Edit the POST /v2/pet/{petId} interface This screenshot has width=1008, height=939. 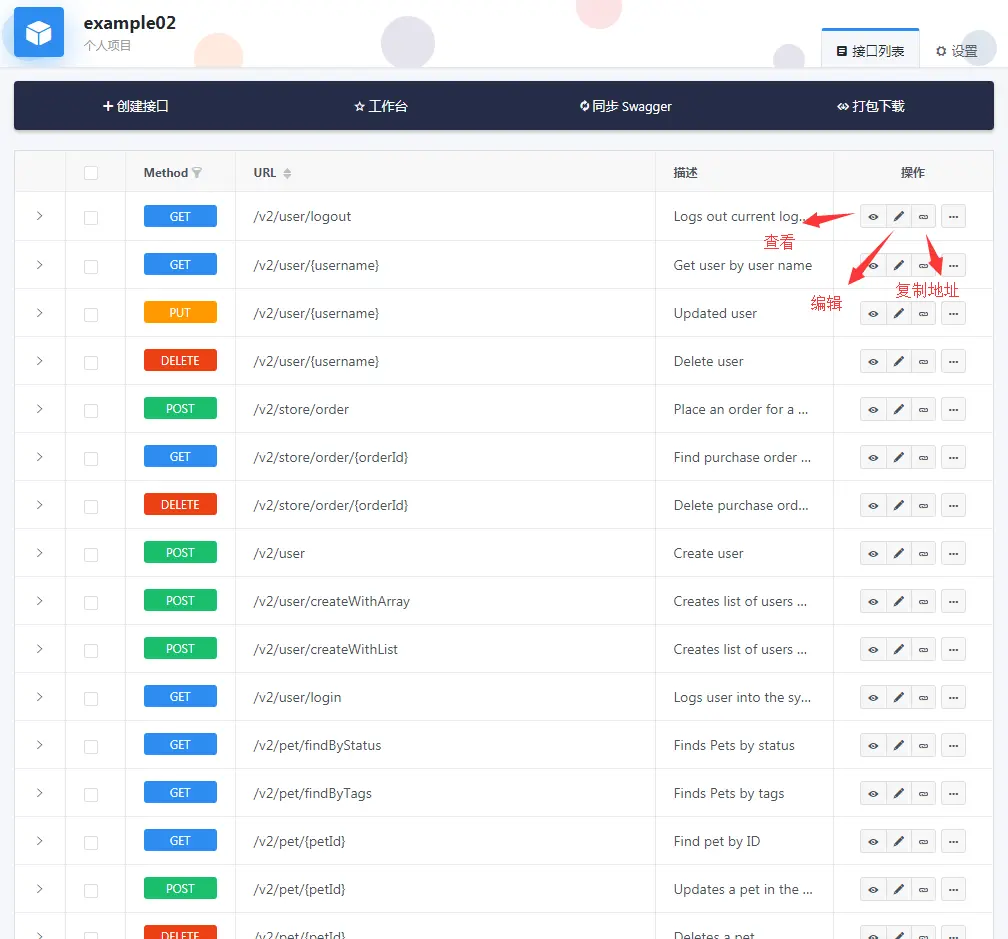click(898, 890)
